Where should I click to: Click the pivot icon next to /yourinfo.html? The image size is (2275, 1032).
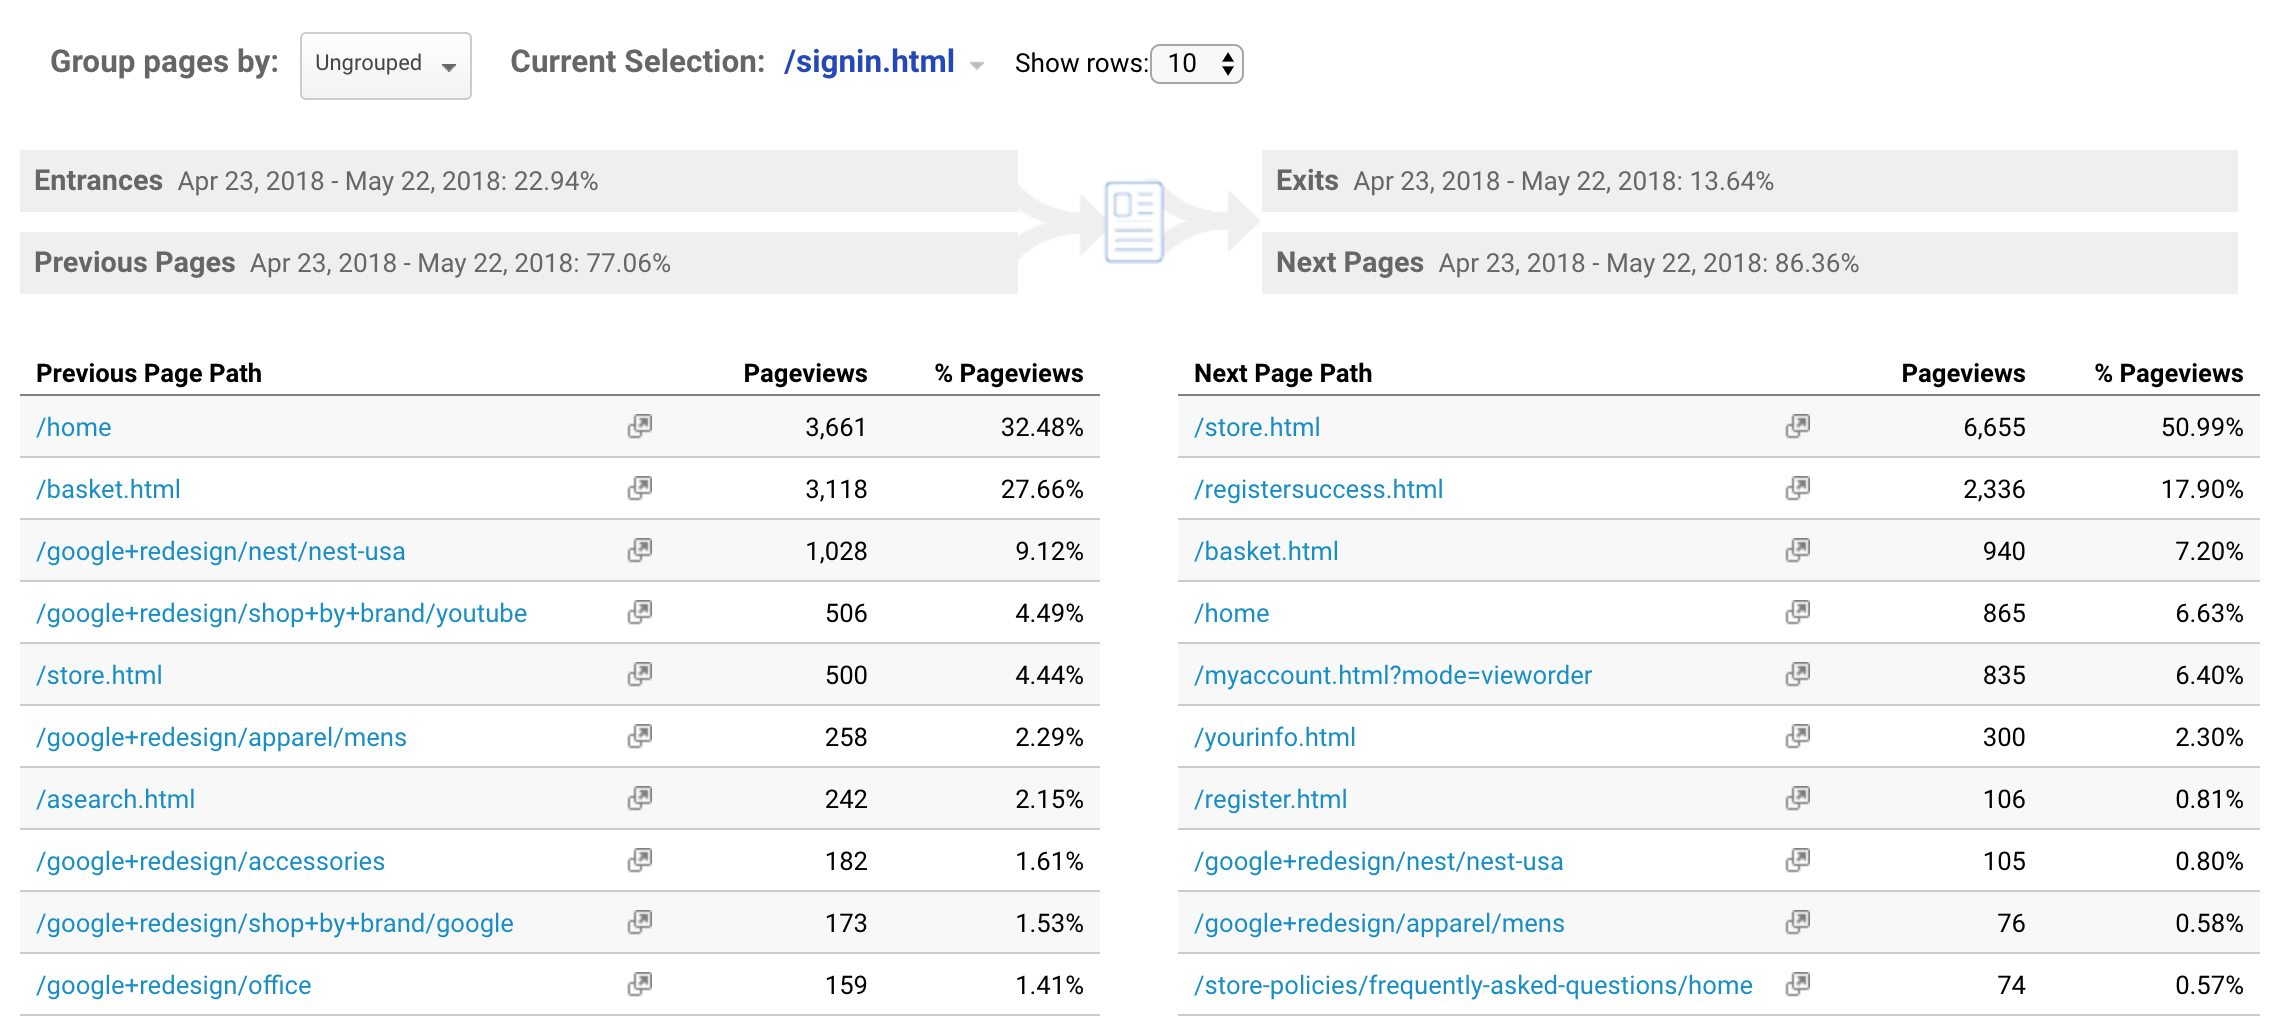click(x=1798, y=736)
